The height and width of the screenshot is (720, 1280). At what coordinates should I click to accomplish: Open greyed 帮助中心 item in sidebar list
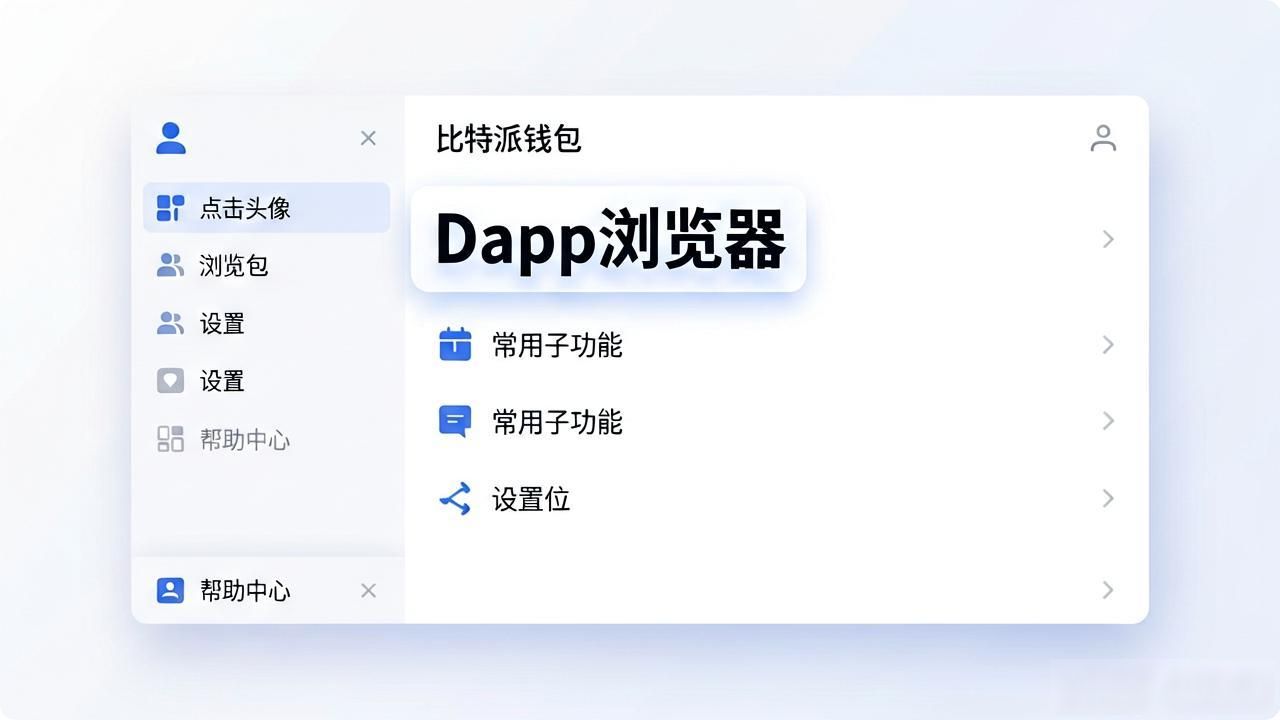click(x=266, y=439)
